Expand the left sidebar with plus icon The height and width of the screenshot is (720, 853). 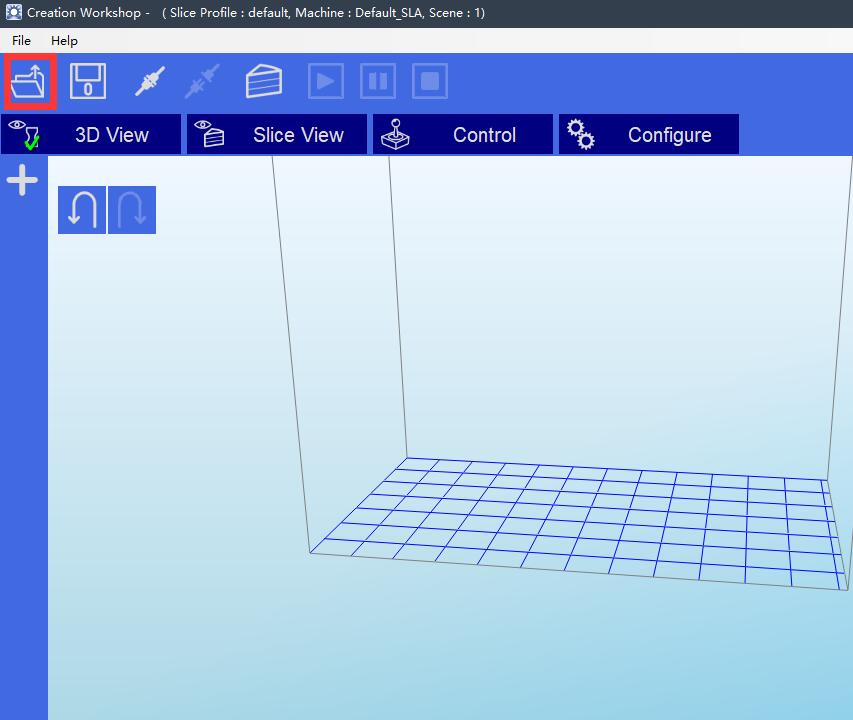[22, 181]
